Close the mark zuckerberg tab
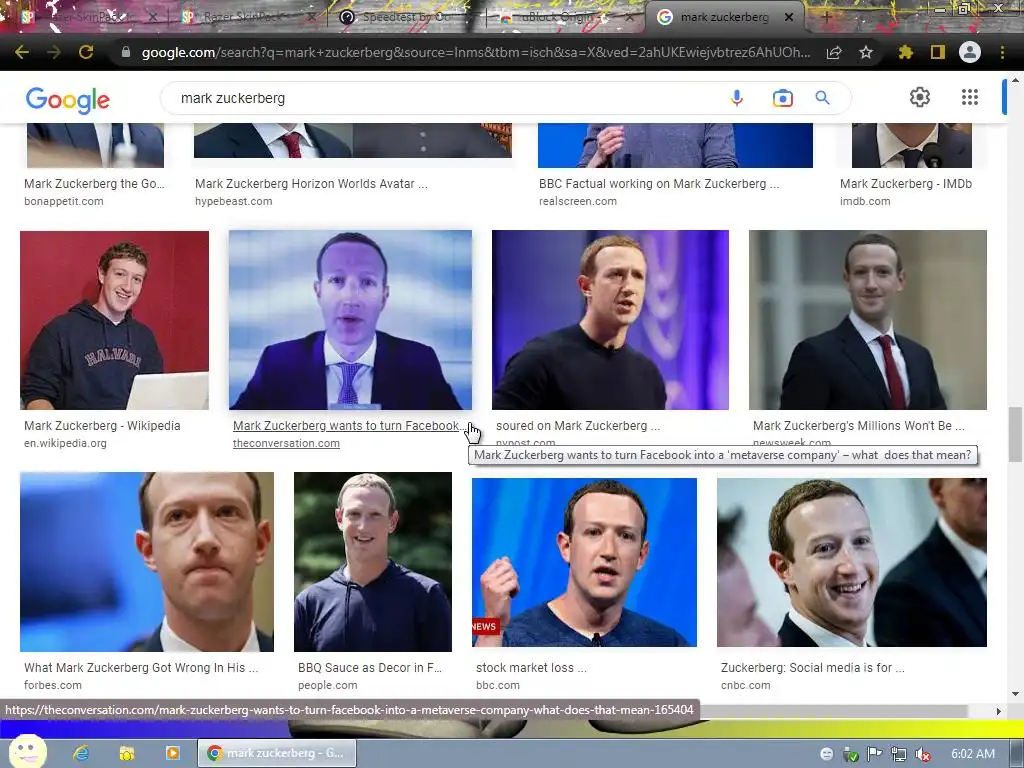 (x=789, y=17)
